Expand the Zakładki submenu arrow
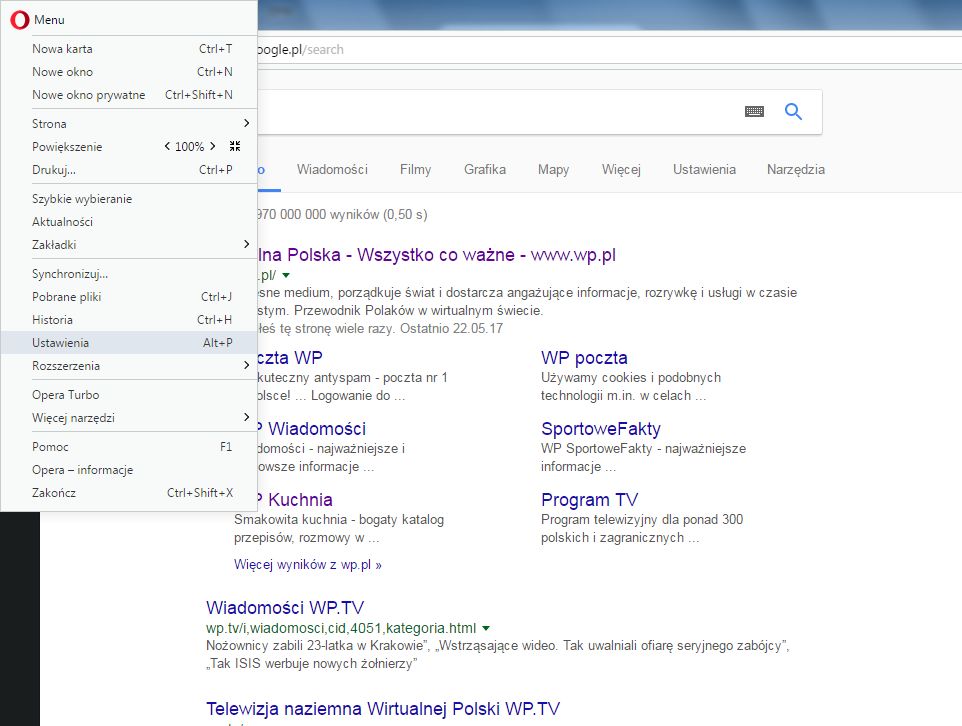 click(x=246, y=244)
